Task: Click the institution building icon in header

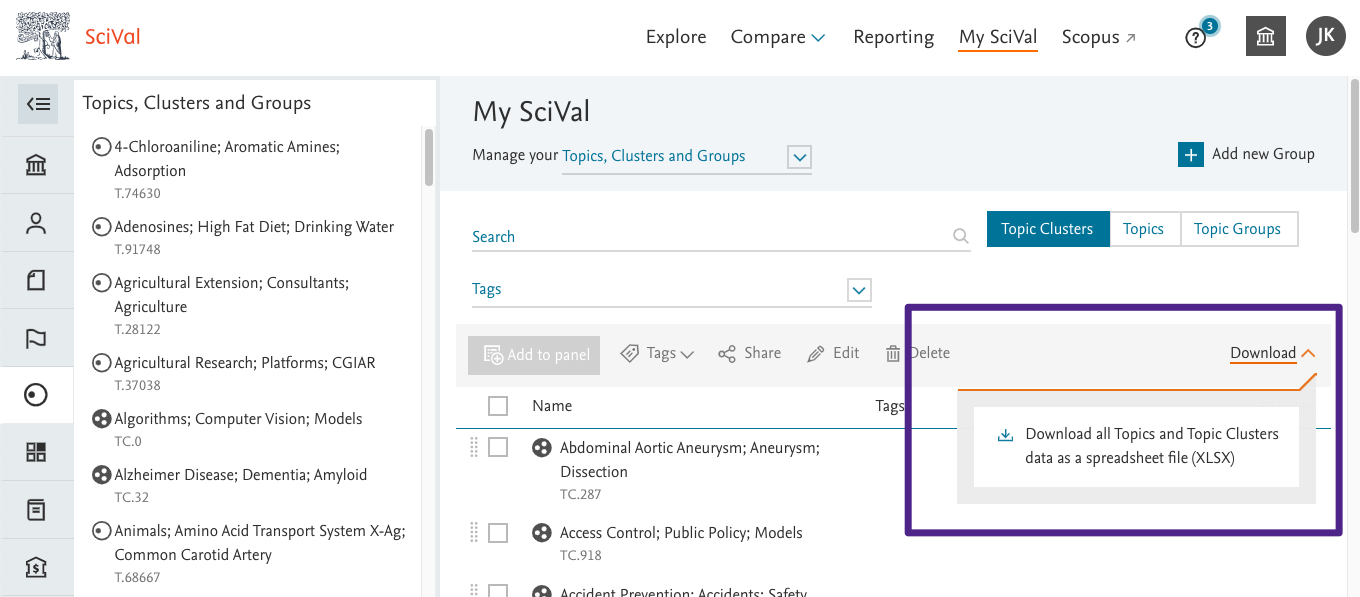Action: (1265, 37)
